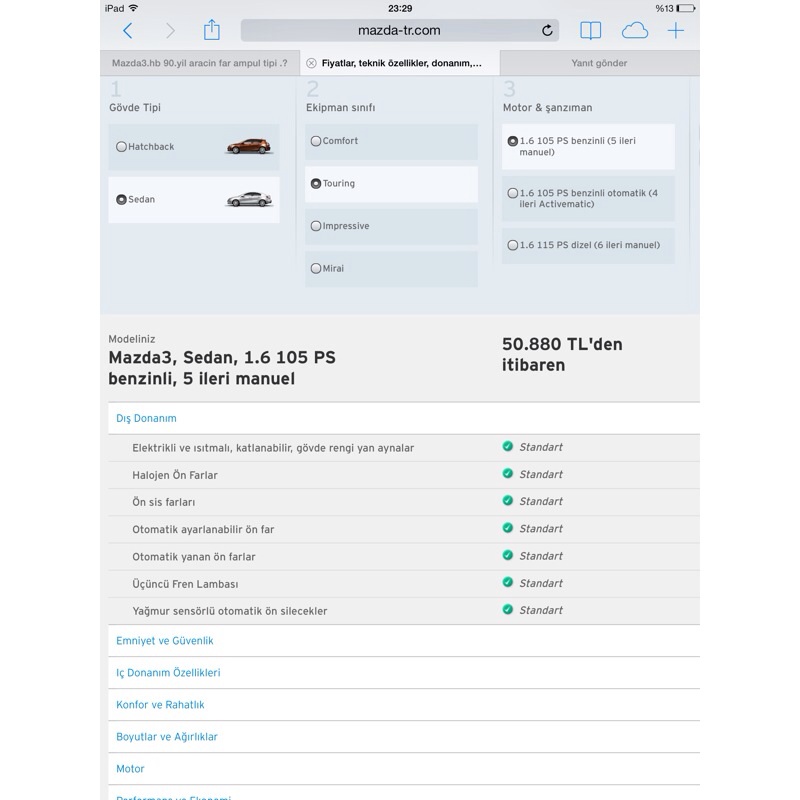
Task: Add a new tab with plus icon
Action: click(x=676, y=31)
